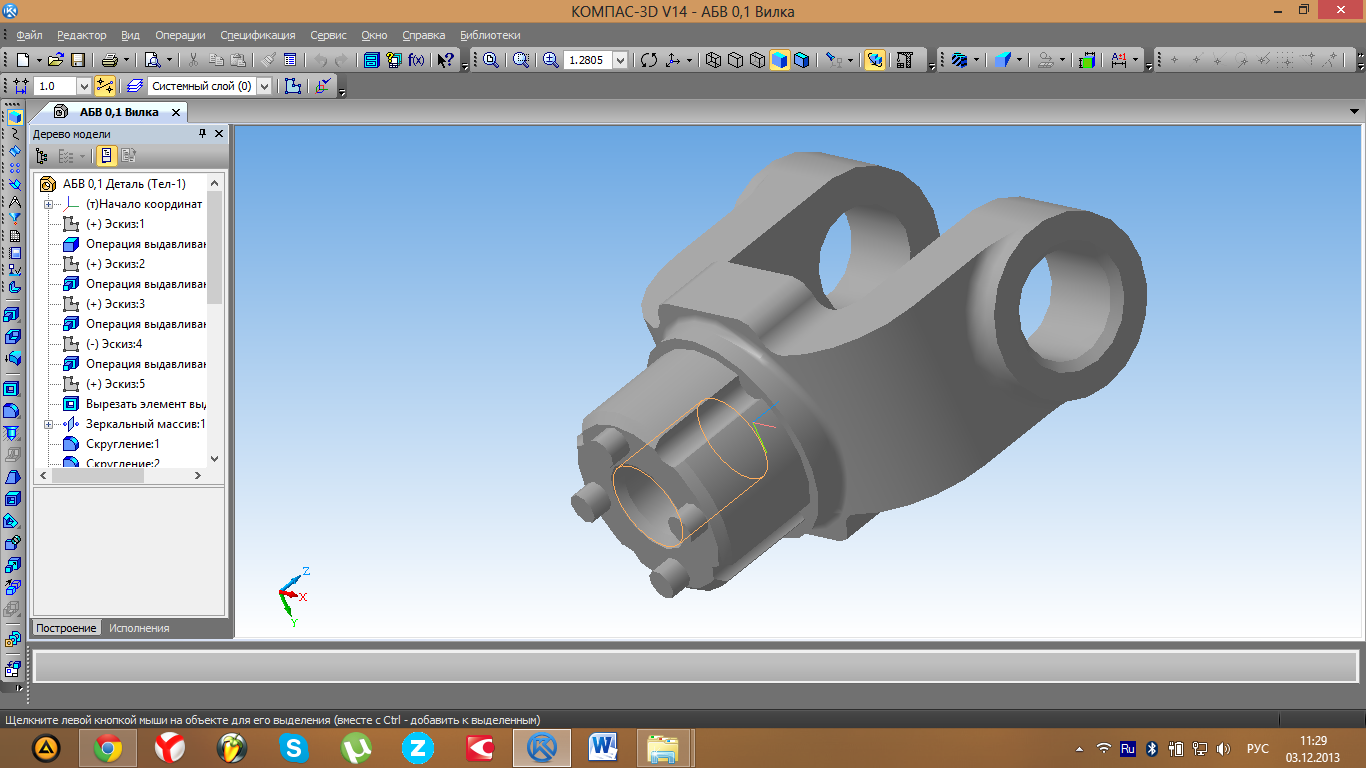Open the Спецификация menu
Screen dimensions: 1366x768
click(x=258, y=35)
